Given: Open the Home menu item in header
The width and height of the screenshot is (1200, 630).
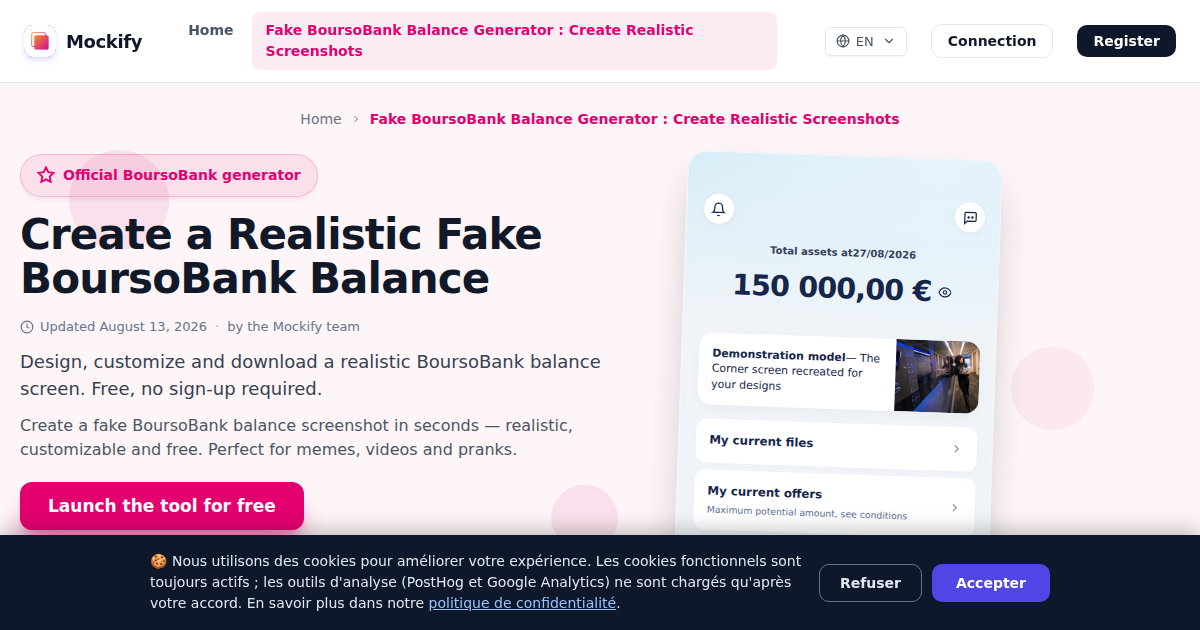Looking at the screenshot, I should coord(211,30).
